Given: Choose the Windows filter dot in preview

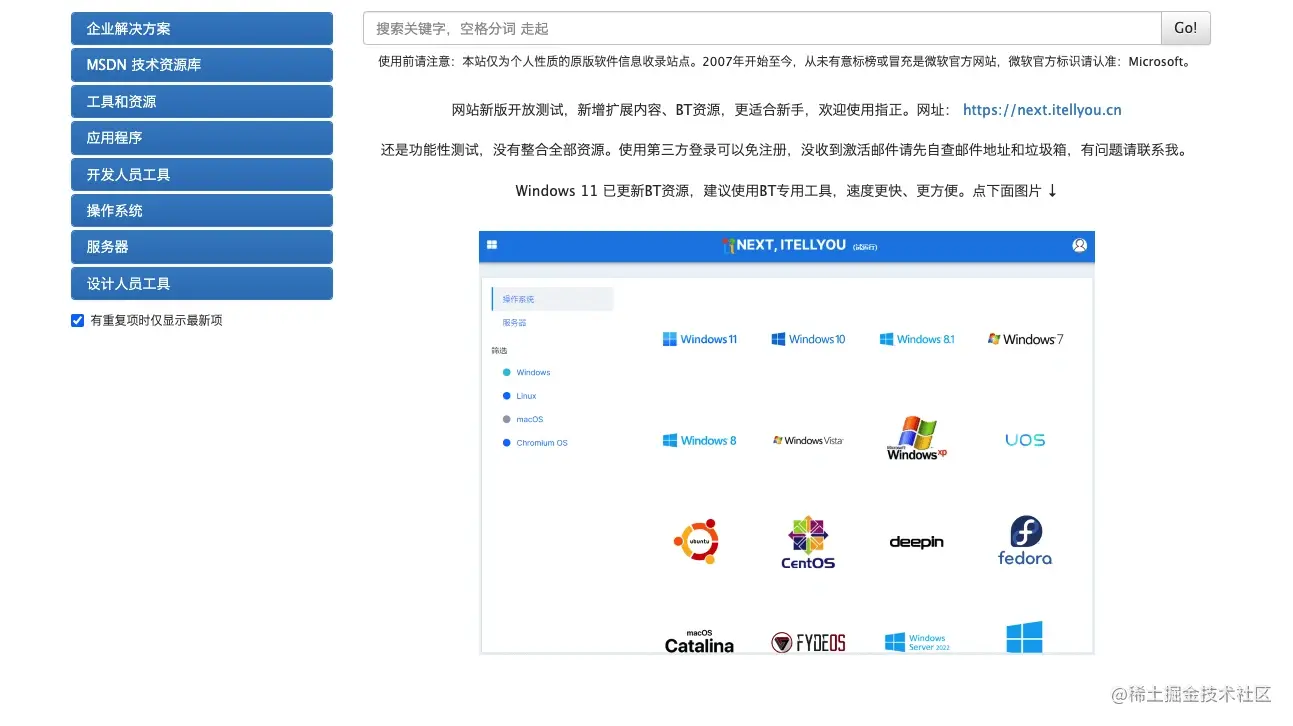Looking at the screenshot, I should [507, 372].
